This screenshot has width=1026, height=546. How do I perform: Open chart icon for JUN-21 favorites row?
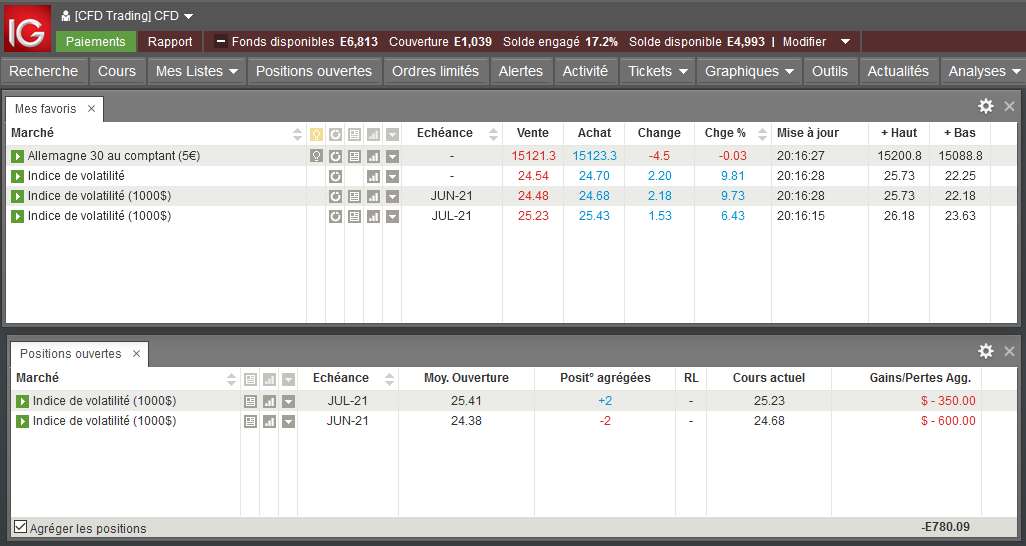coord(373,196)
